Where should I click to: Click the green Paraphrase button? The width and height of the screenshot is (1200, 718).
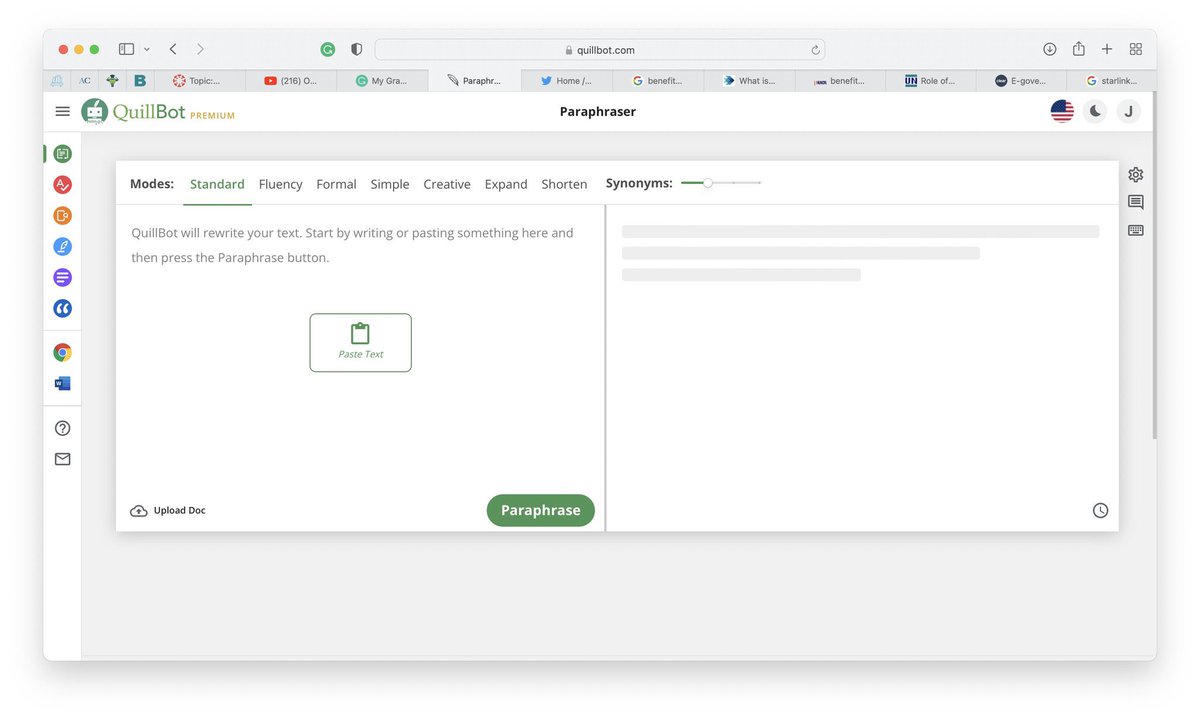(x=541, y=510)
